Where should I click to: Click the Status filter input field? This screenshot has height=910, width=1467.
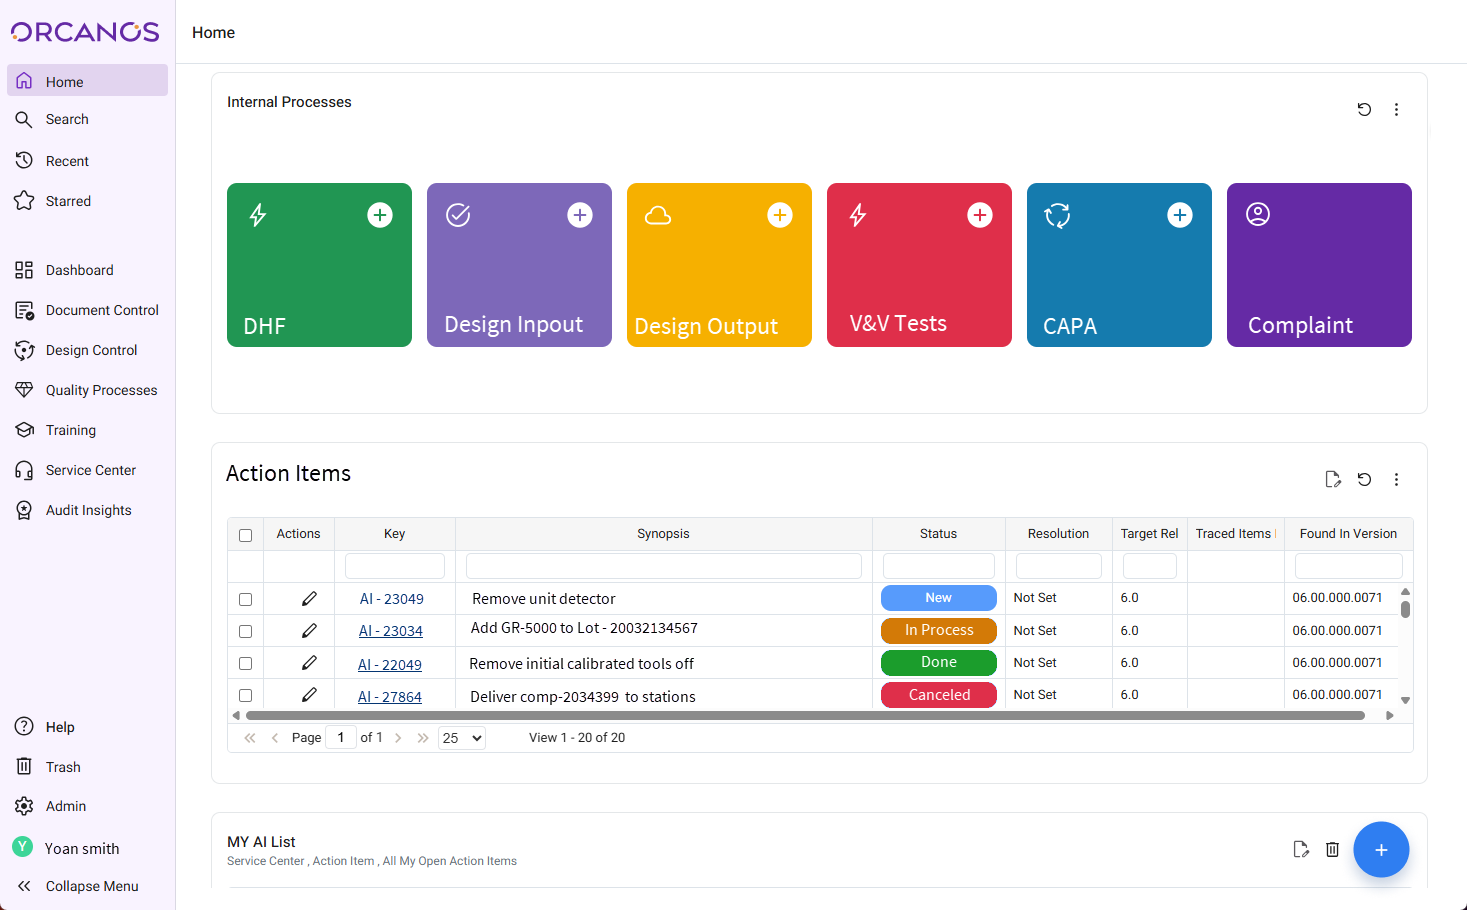(x=938, y=565)
